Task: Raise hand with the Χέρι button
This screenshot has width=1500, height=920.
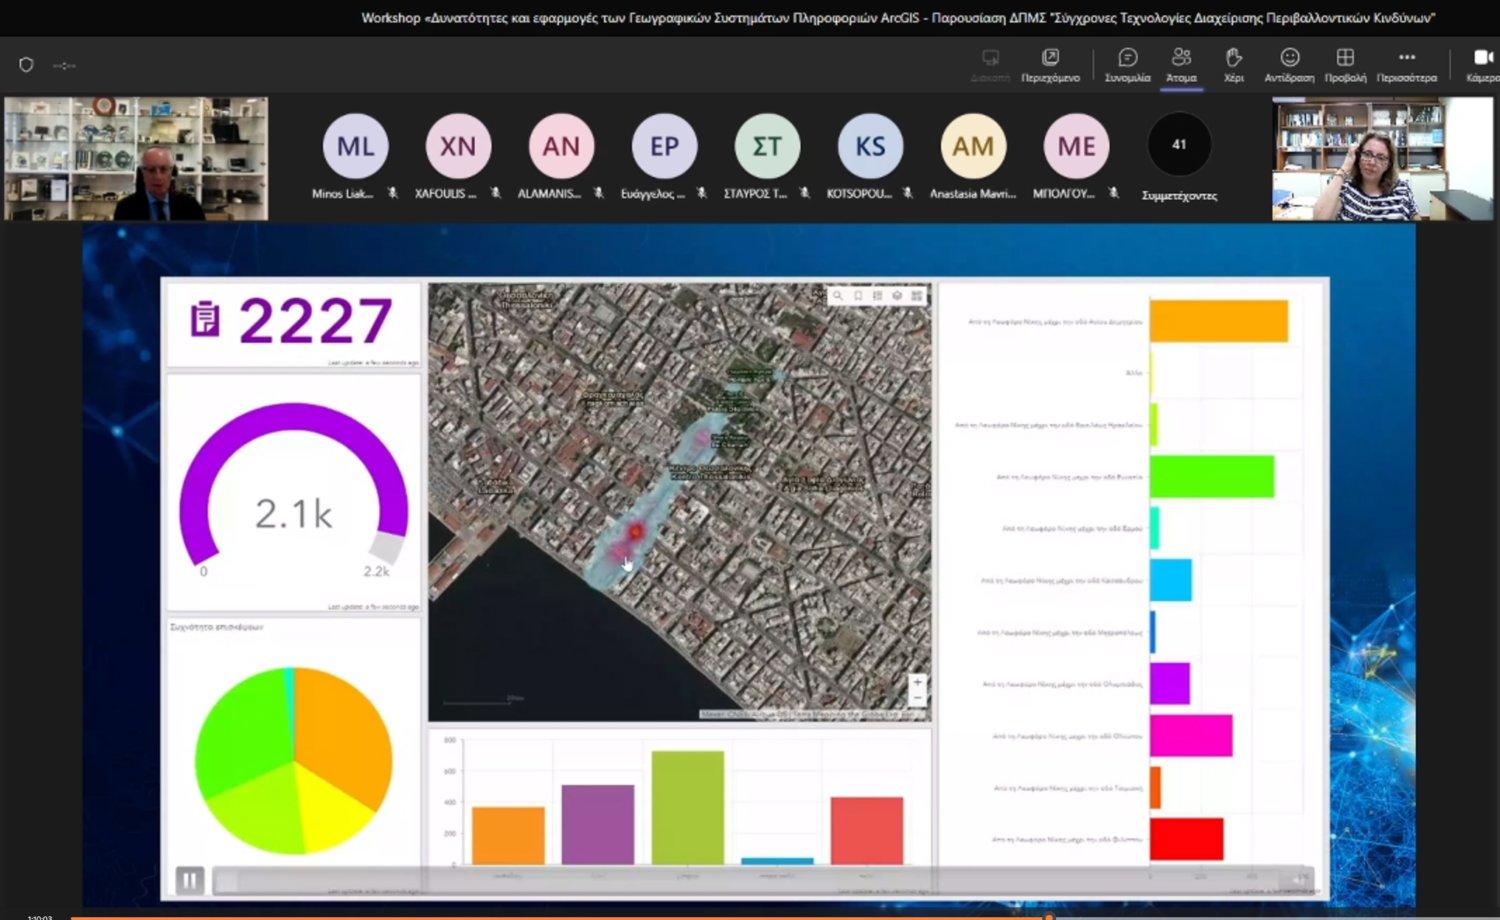Action: pyautogui.click(x=1234, y=64)
